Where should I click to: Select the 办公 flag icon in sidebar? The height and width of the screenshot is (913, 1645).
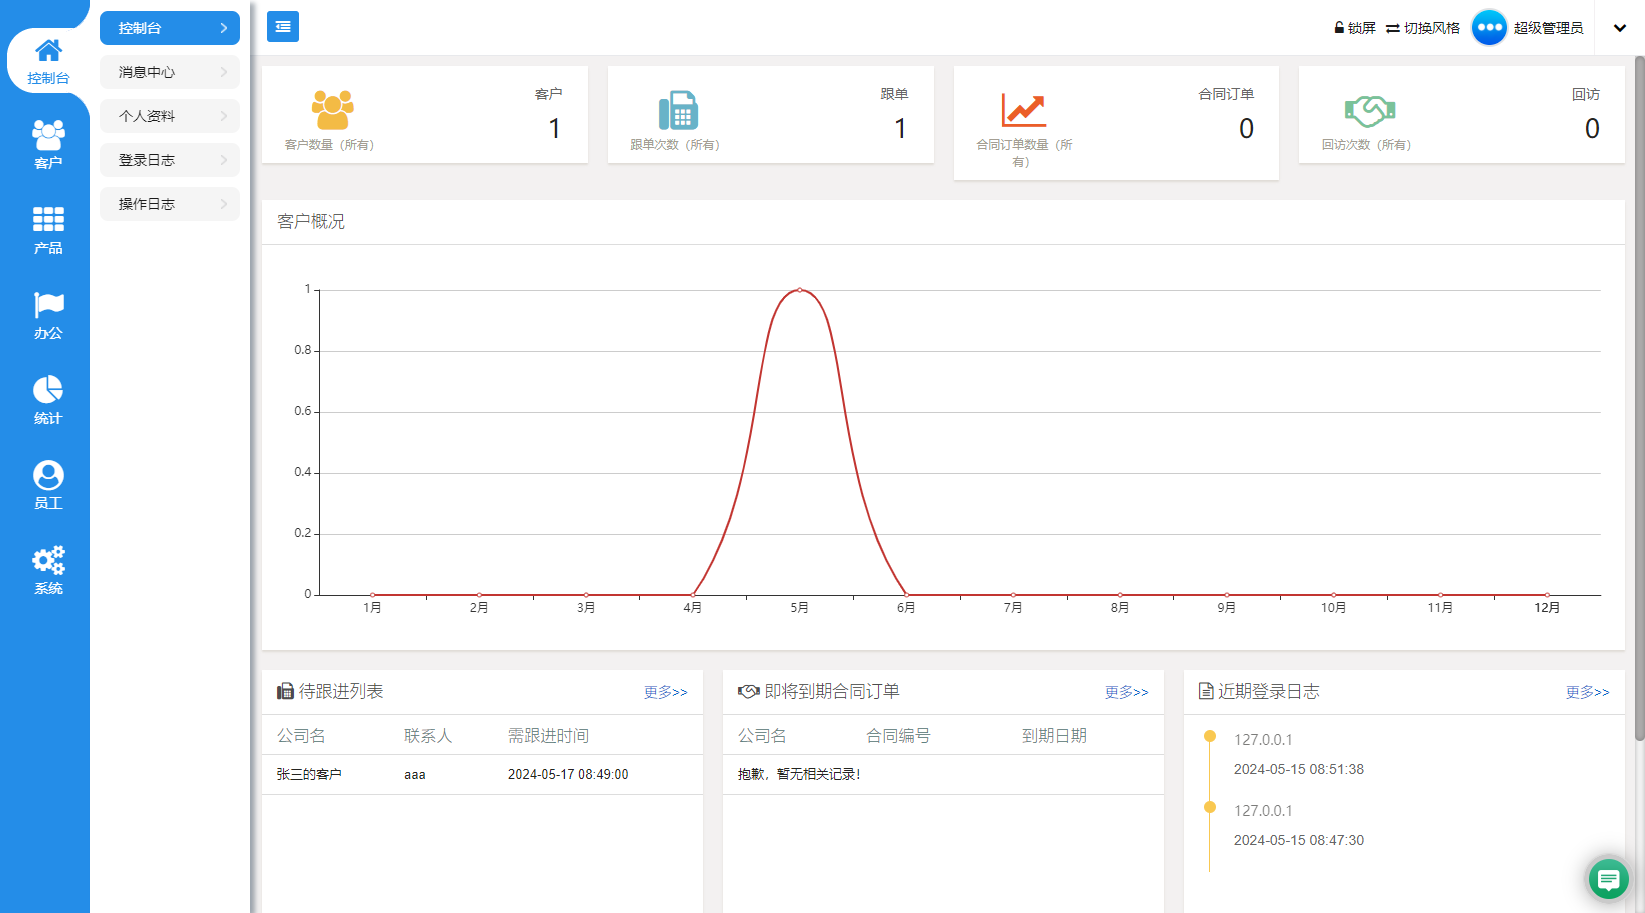tap(48, 315)
